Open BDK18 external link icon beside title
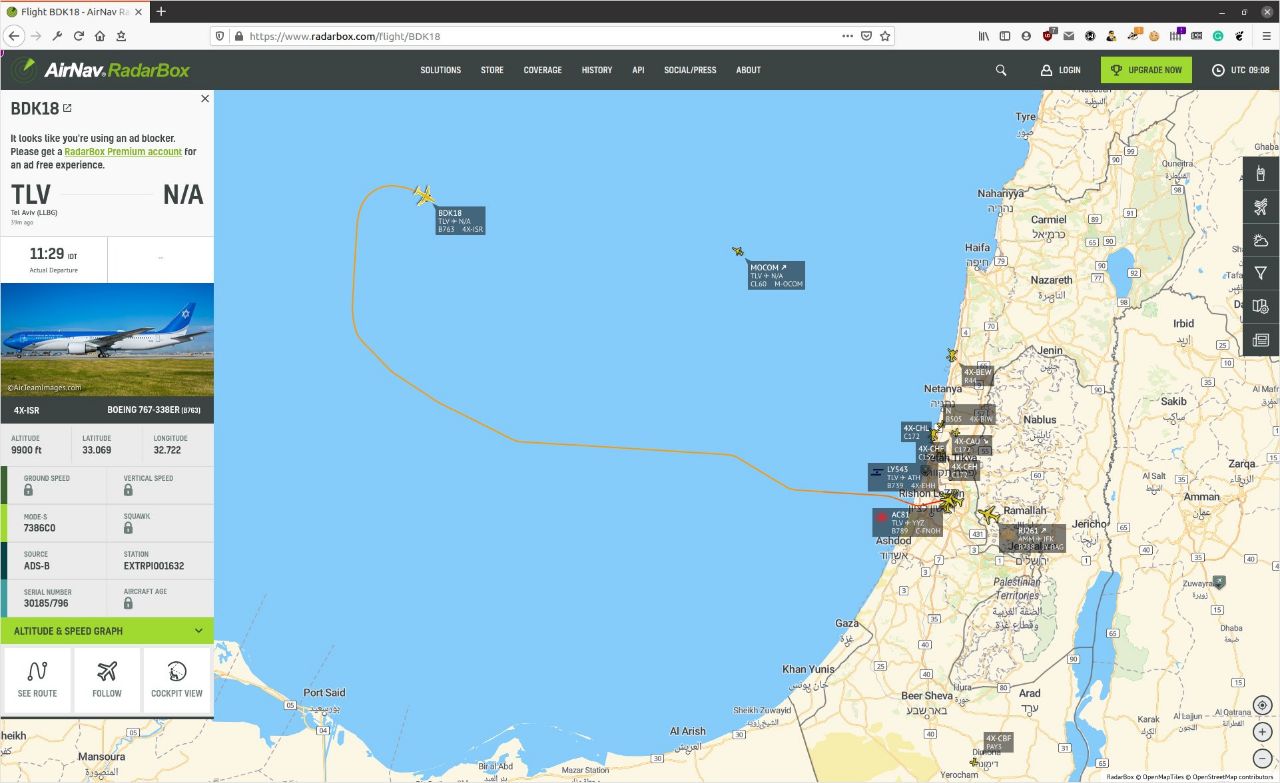 tap(67, 108)
